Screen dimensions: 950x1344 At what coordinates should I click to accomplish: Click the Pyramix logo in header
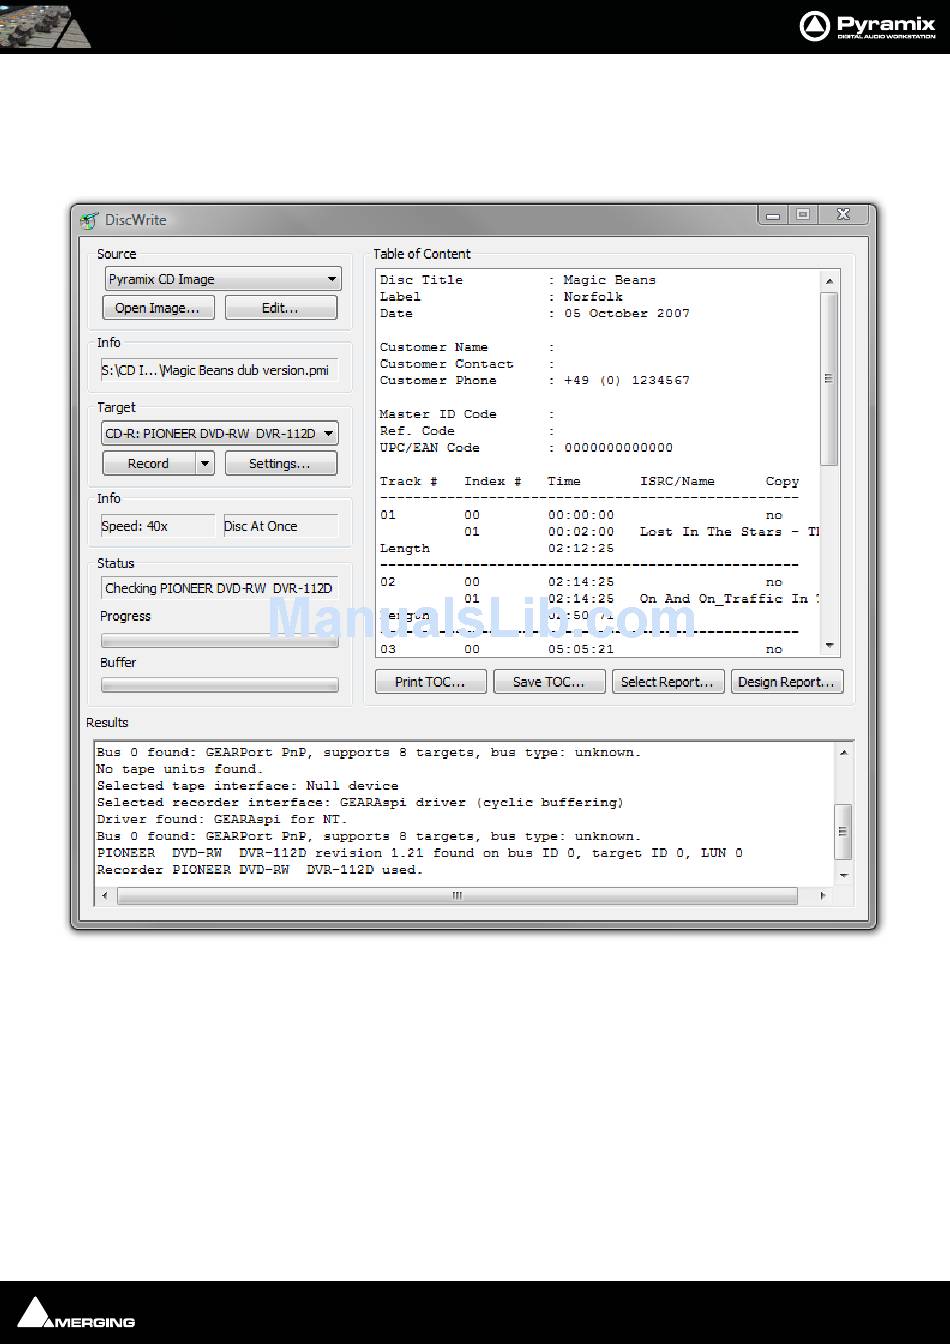(x=867, y=26)
